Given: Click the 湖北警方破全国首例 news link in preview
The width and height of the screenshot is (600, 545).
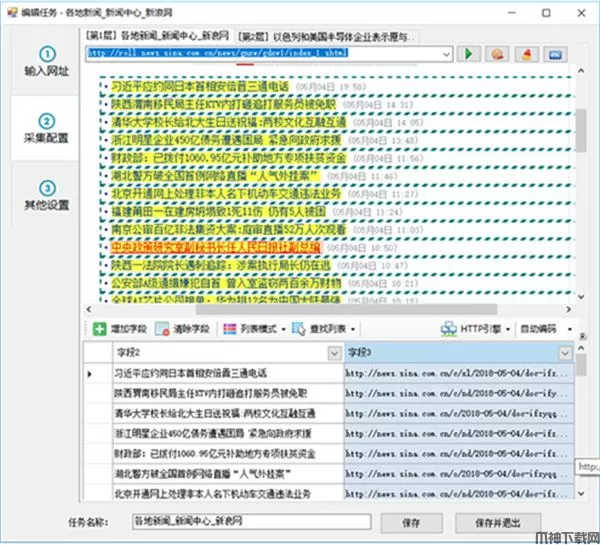Looking at the screenshot, I should point(215,176).
